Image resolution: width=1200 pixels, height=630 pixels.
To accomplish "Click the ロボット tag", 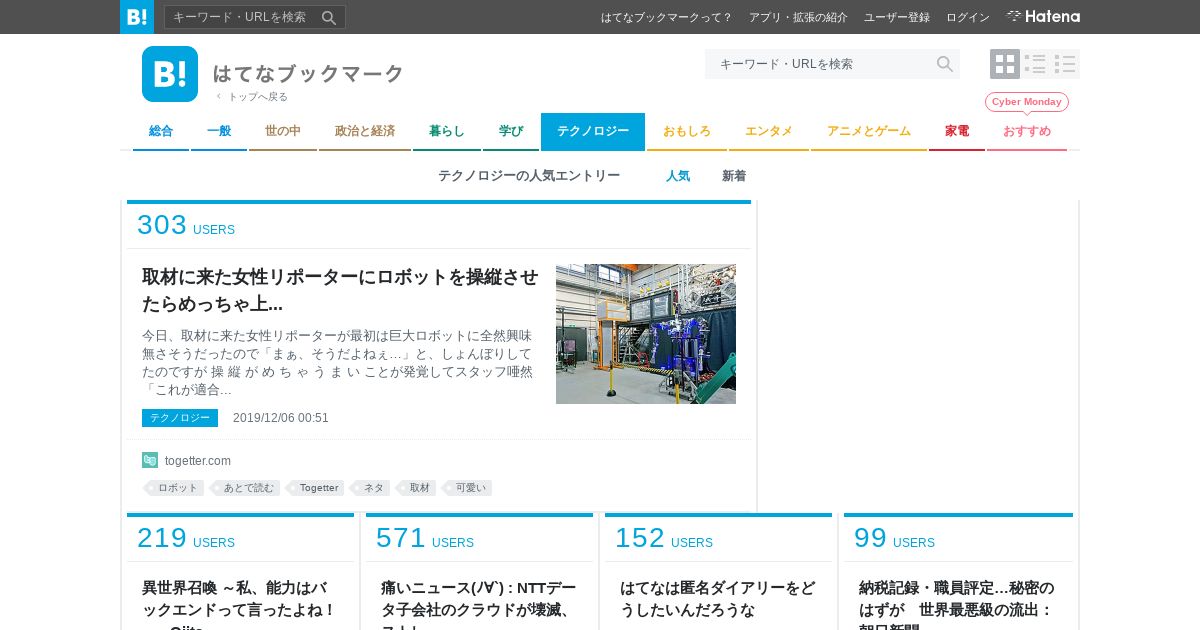I will (x=175, y=488).
